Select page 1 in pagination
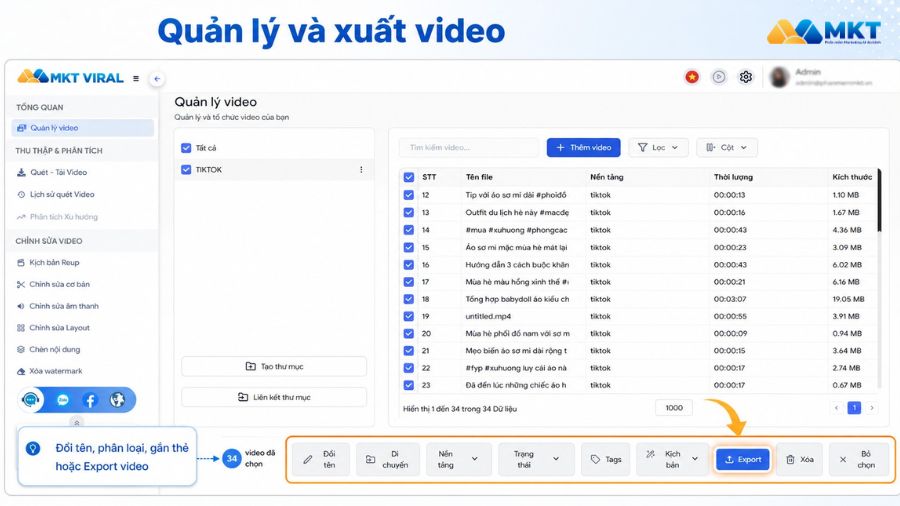The image size is (900, 506). pyautogui.click(x=854, y=408)
